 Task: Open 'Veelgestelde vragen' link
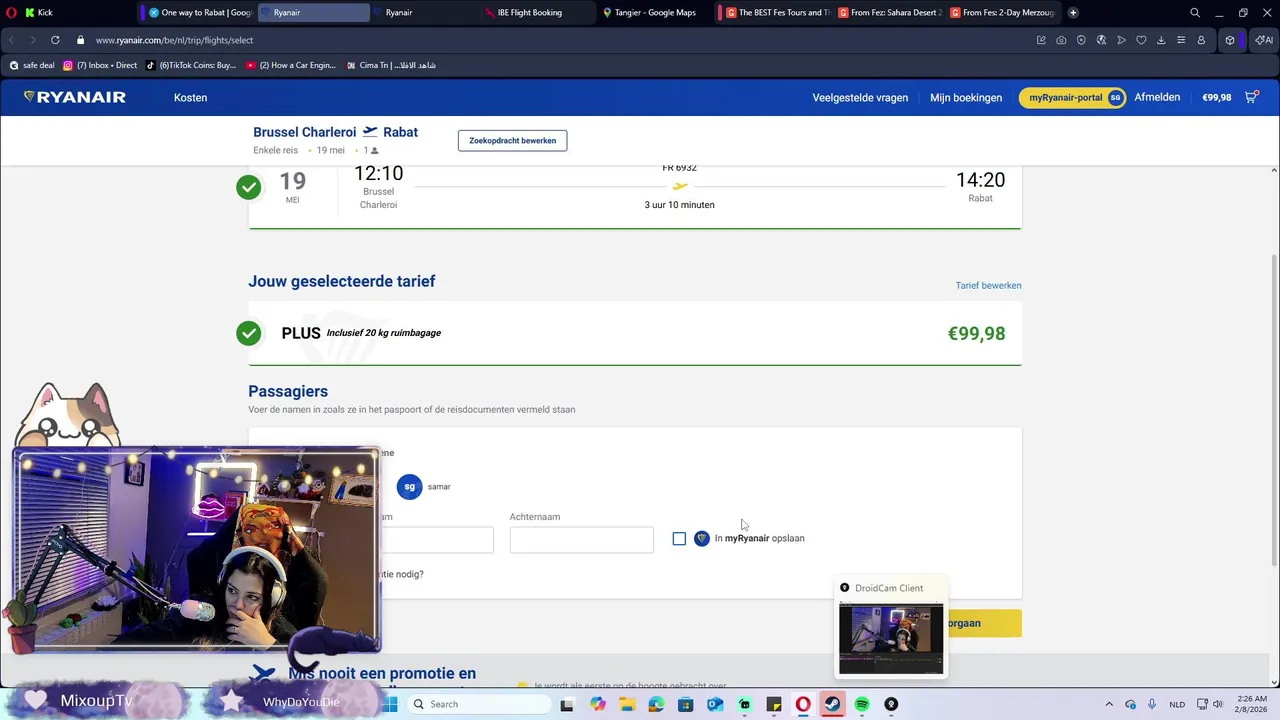tap(860, 98)
